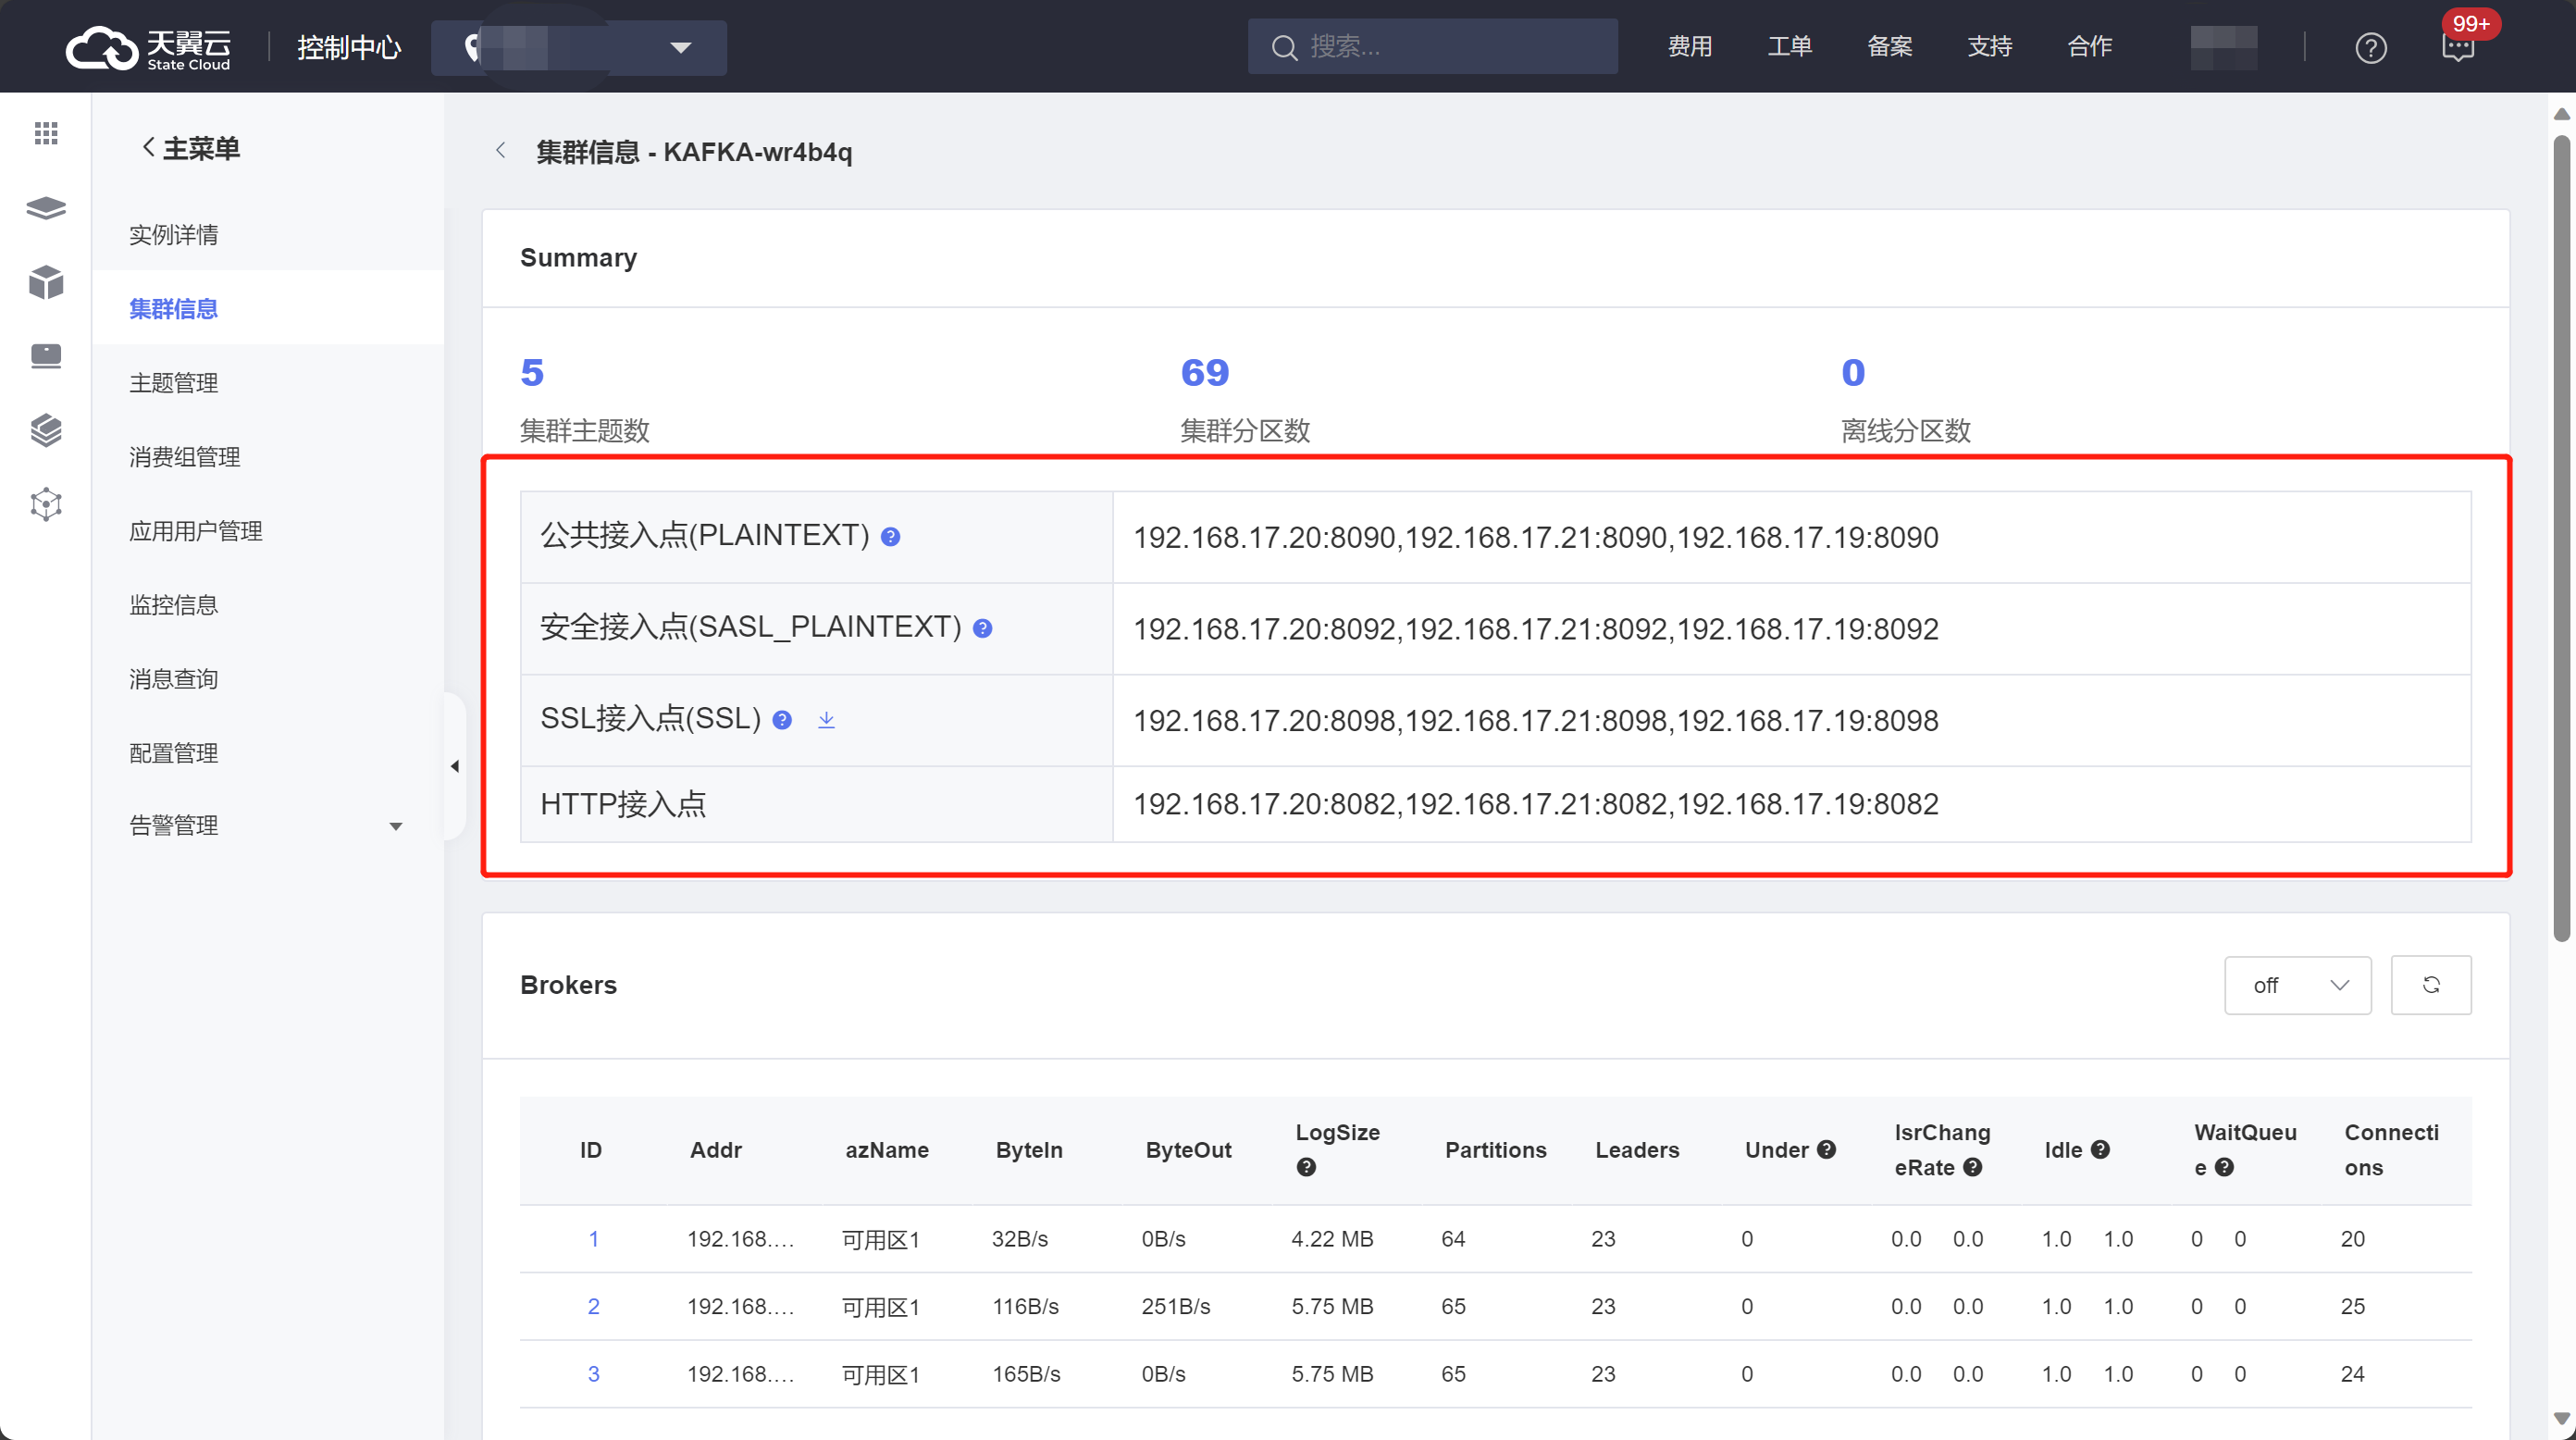2576x1440 pixels.
Task: Refresh the Brokers table
Action: pyautogui.click(x=2431, y=985)
